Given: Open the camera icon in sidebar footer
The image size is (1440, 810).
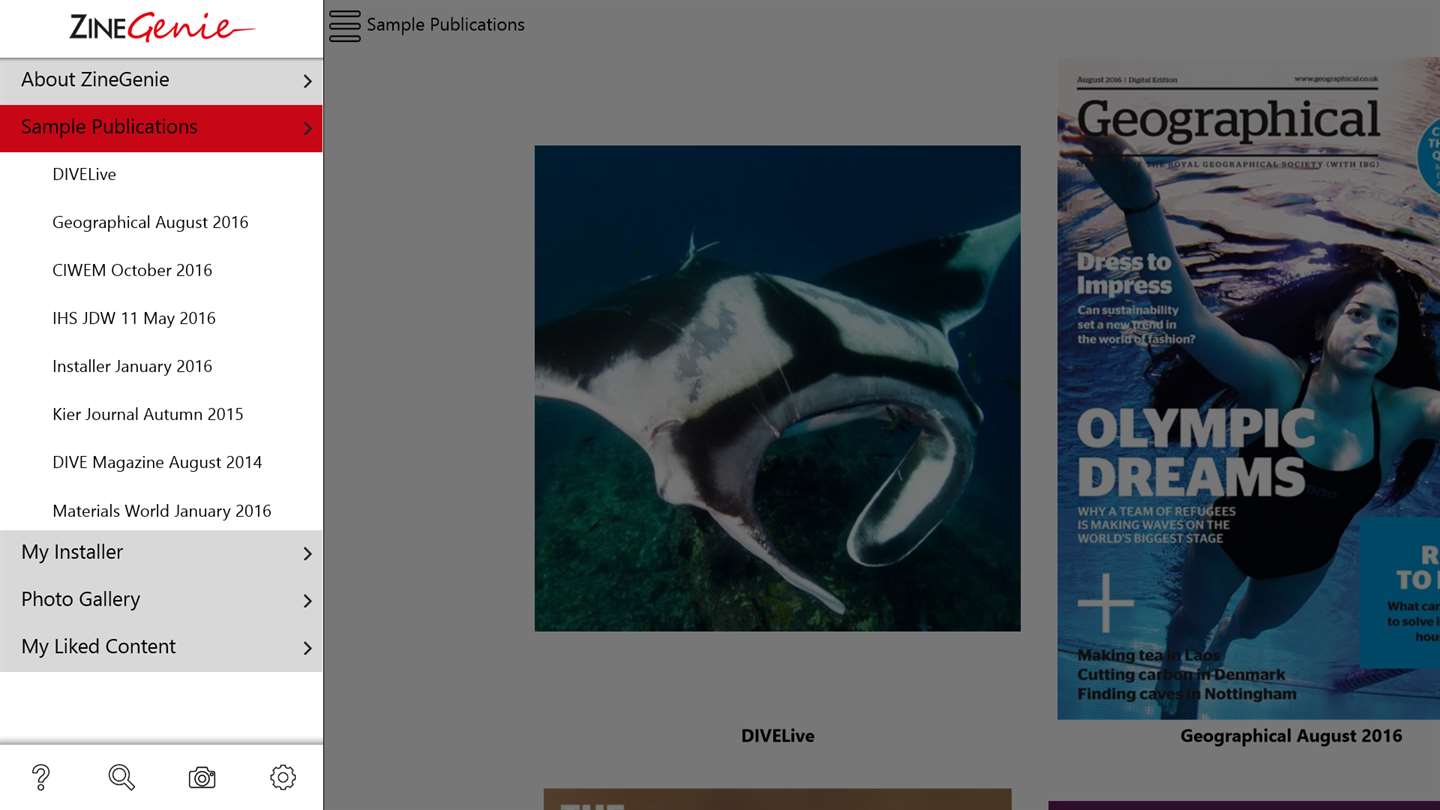Looking at the screenshot, I should 202,777.
